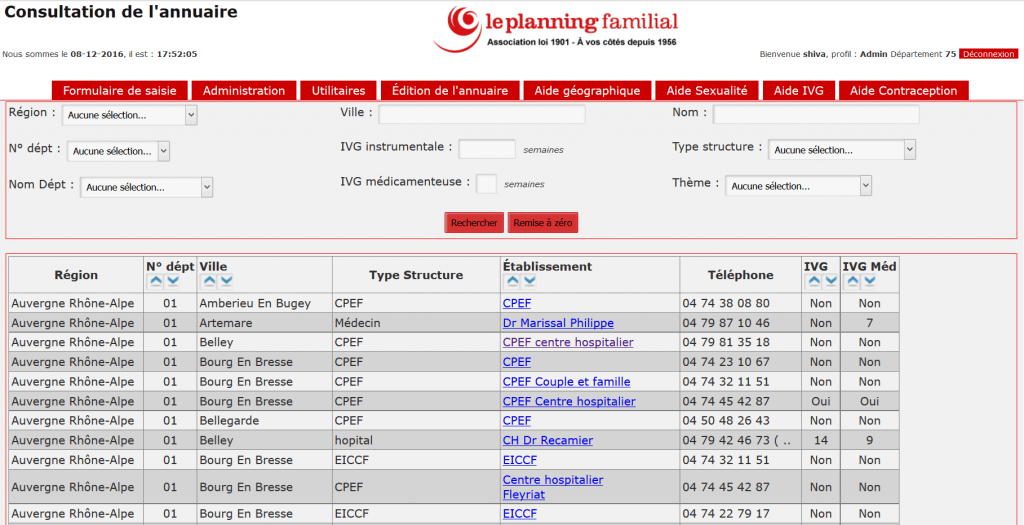Open the Administration menu tab
Image resolution: width=1024 pixels, height=525 pixels.
pos(244,90)
